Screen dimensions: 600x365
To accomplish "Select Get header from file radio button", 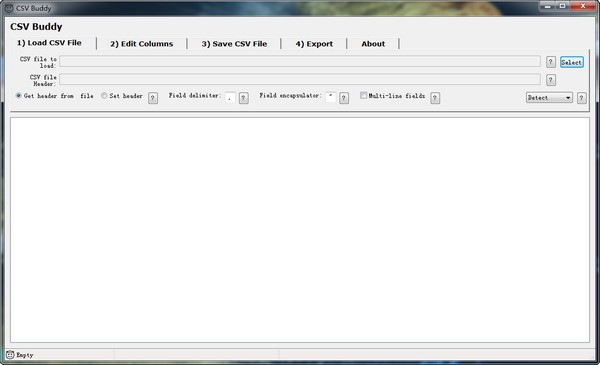I will tap(18, 96).
